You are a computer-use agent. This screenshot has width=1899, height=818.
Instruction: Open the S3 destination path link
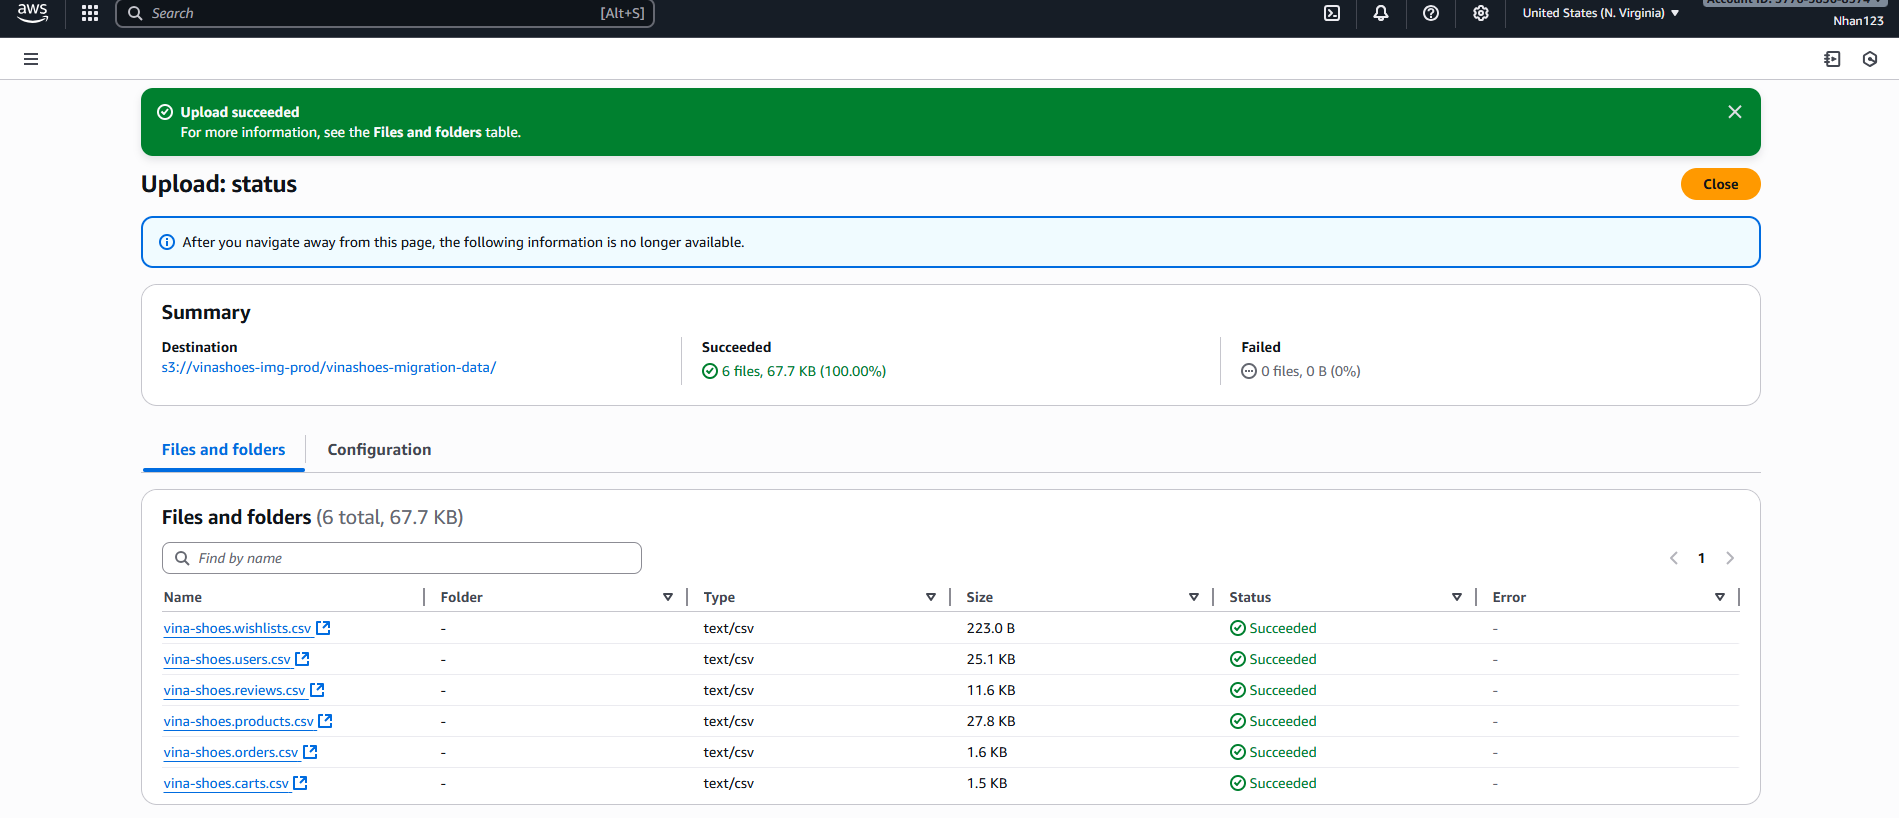[x=329, y=367]
